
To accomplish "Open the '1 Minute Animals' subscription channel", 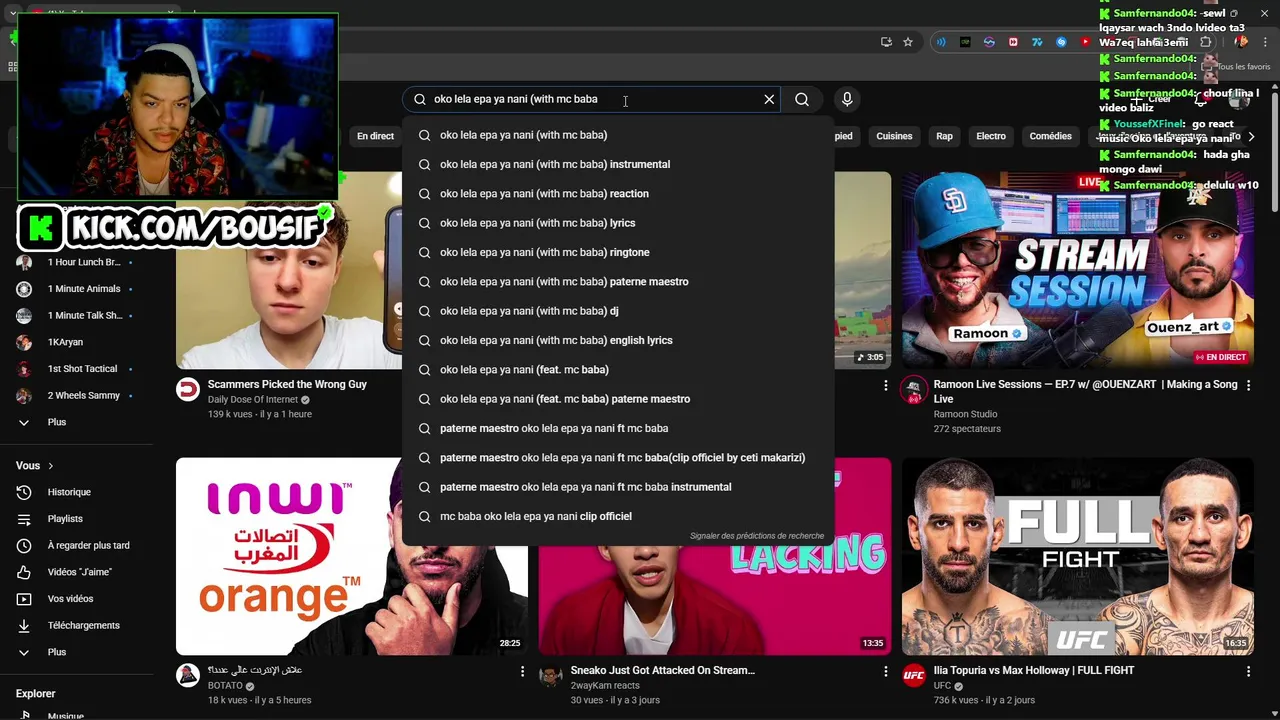I will pyautogui.click(x=76, y=289).
